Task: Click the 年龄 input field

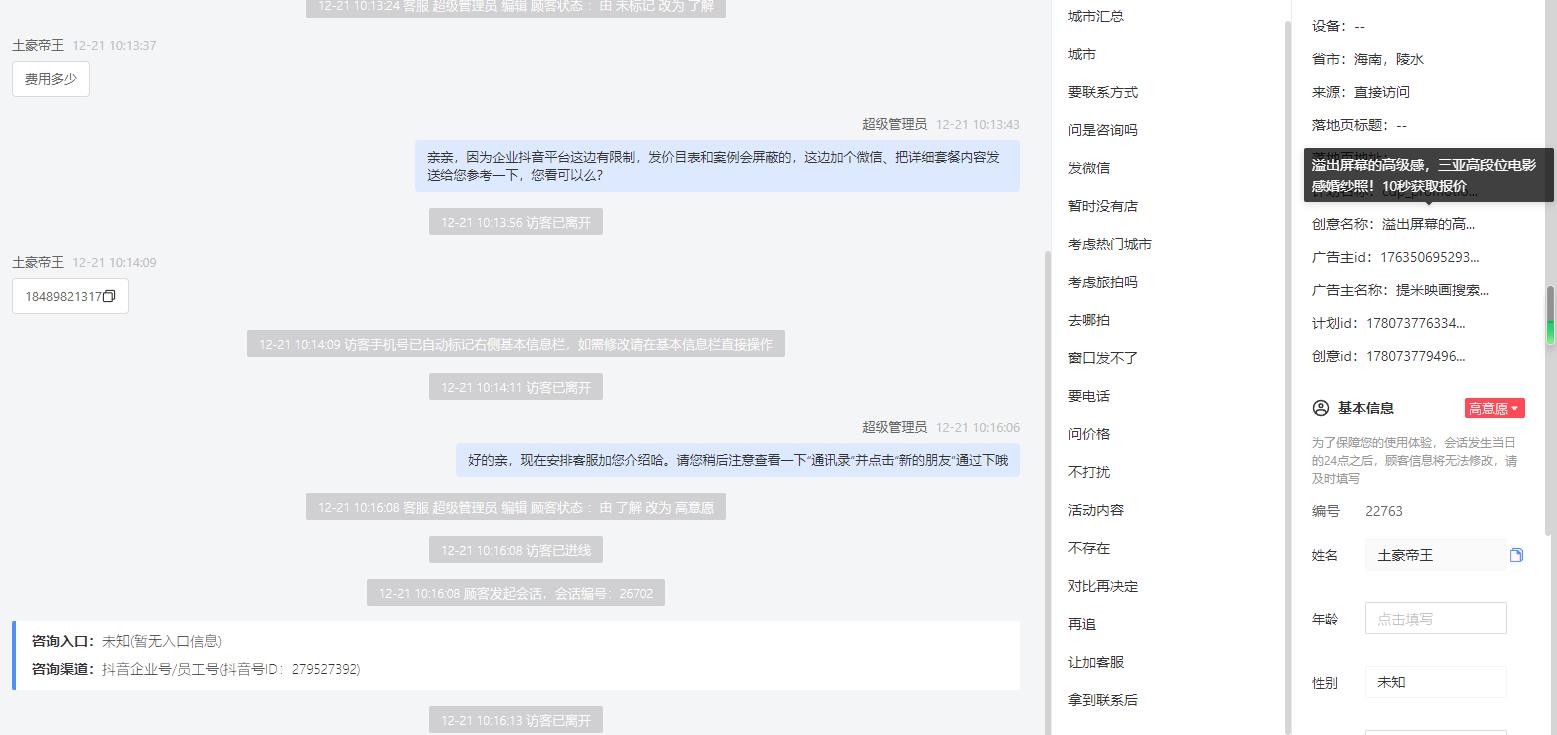Action: [x=1435, y=618]
